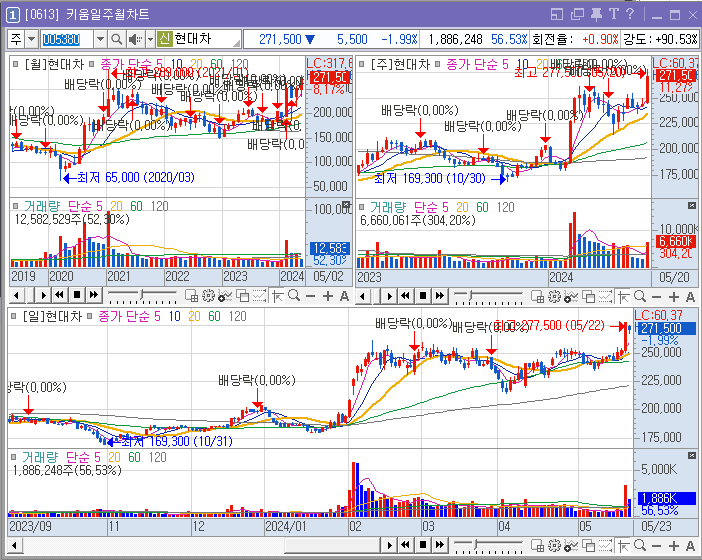The height and width of the screenshot is (560, 702).
Task: Click overlap-windows icon in monthly chart toolbar
Action: click(242, 296)
